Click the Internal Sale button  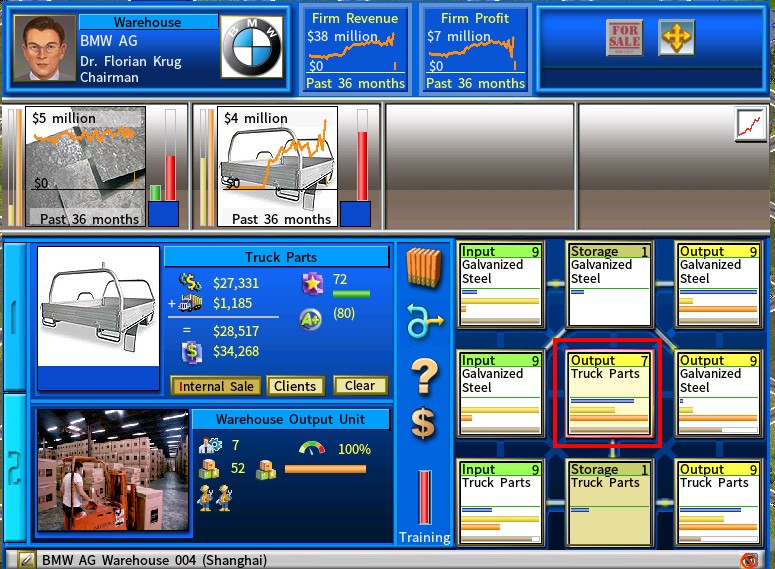coord(216,386)
